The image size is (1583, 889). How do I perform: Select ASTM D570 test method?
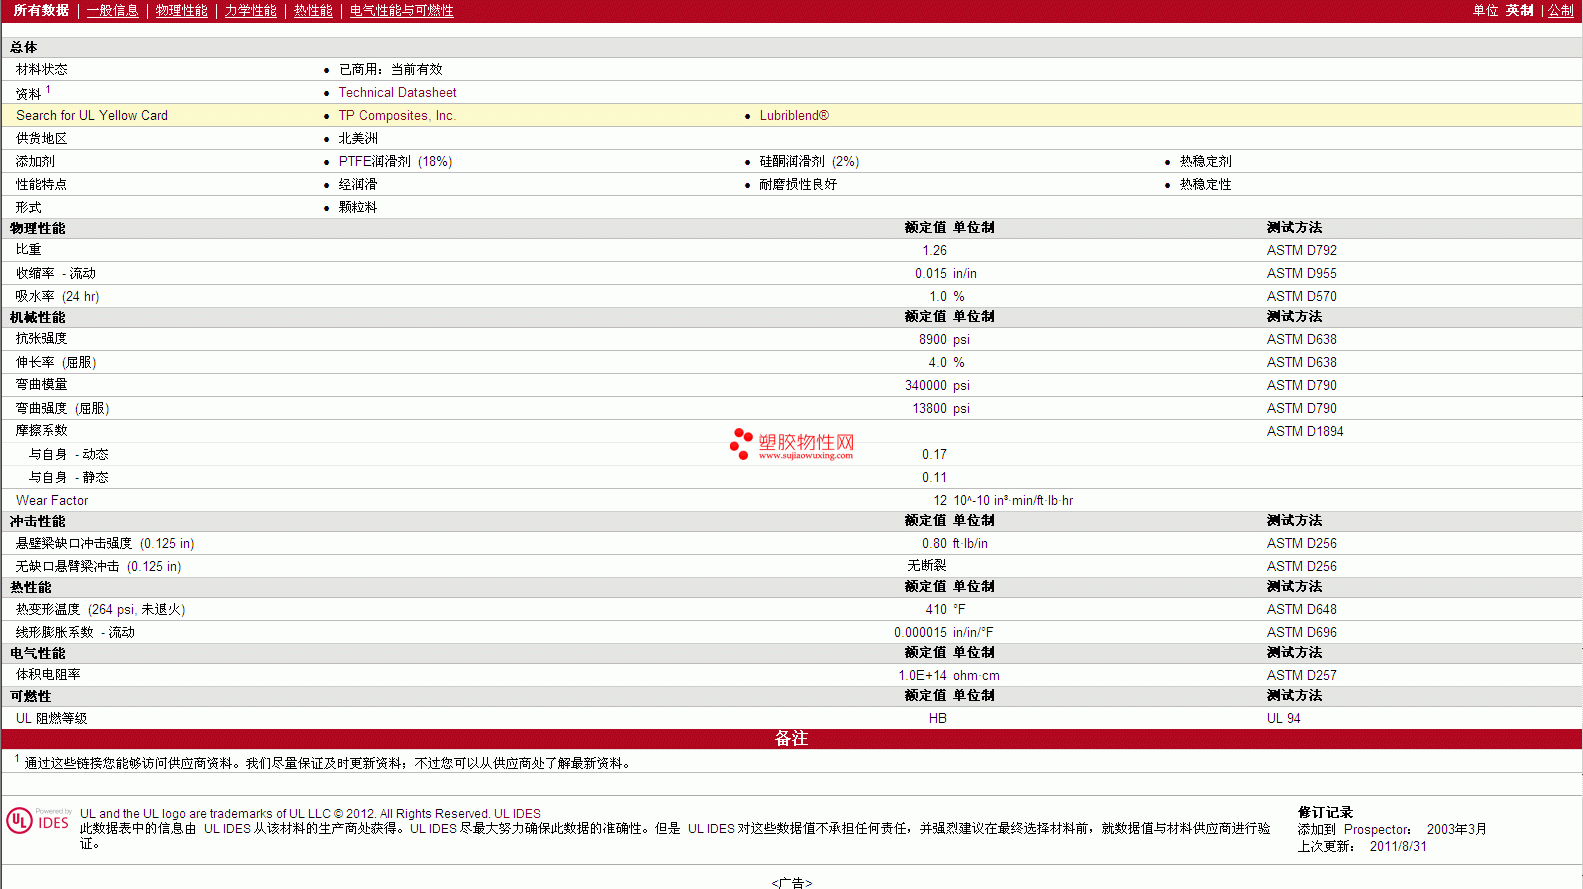click(1301, 297)
